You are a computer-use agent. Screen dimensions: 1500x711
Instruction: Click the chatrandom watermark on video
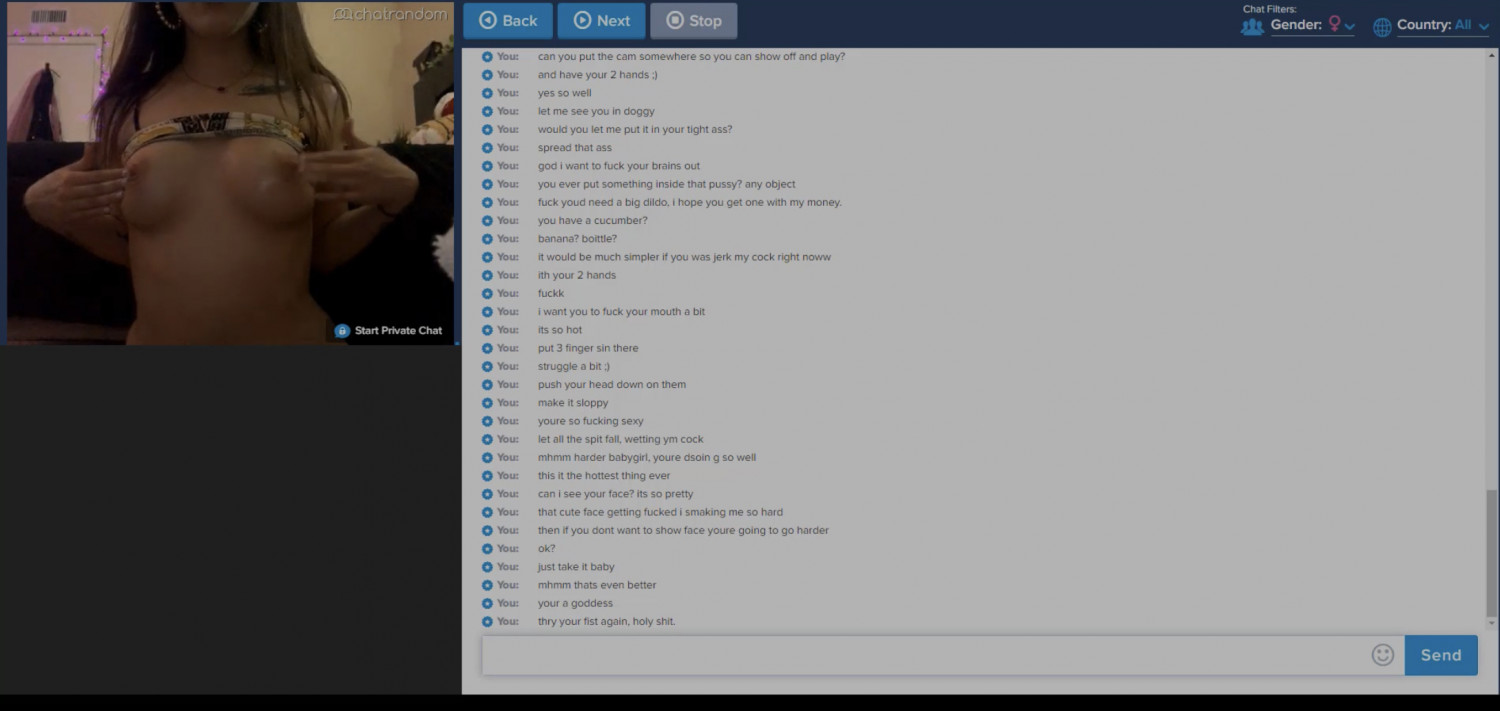click(x=389, y=14)
